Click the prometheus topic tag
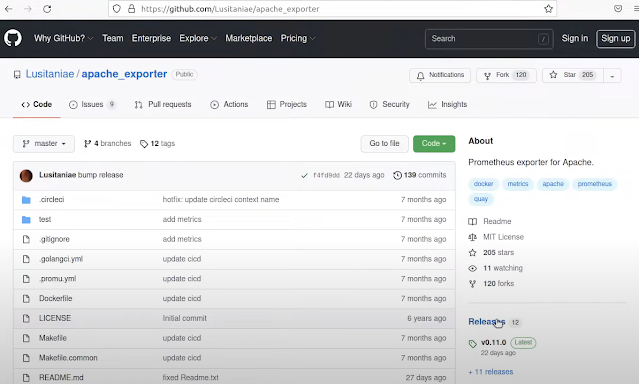The height and width of the screenshot is (384, 639). point(595,184)
